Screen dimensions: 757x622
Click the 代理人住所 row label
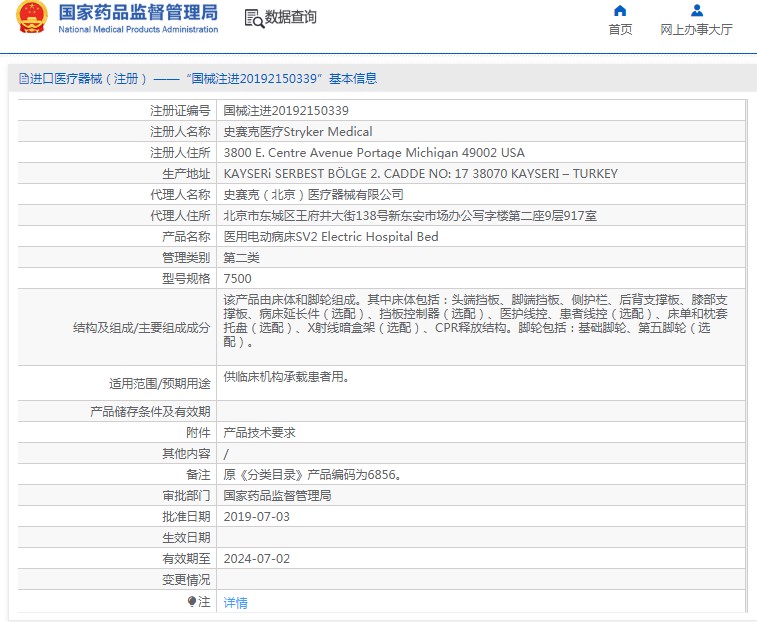coord(180,216)
